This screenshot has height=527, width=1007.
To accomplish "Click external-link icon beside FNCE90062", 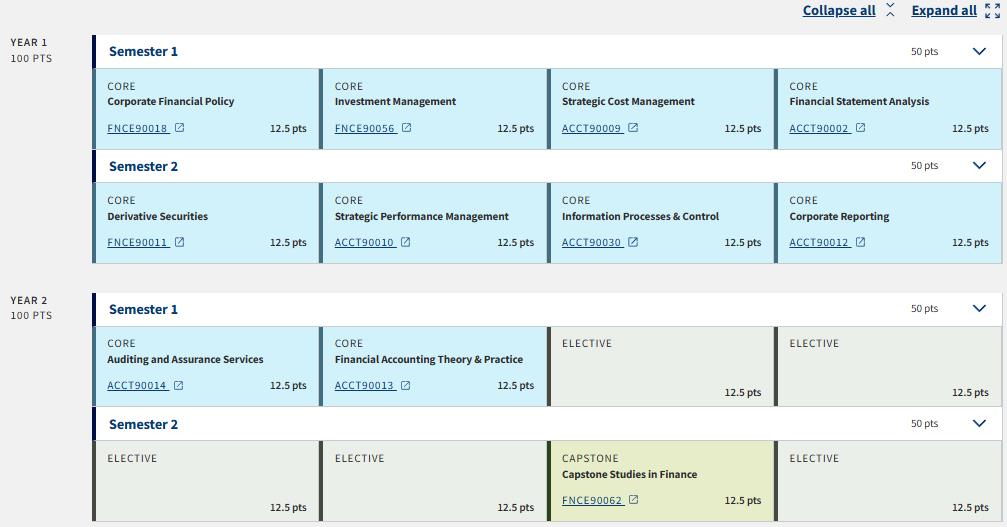I will pyautogui.click(x=634, y=499).
